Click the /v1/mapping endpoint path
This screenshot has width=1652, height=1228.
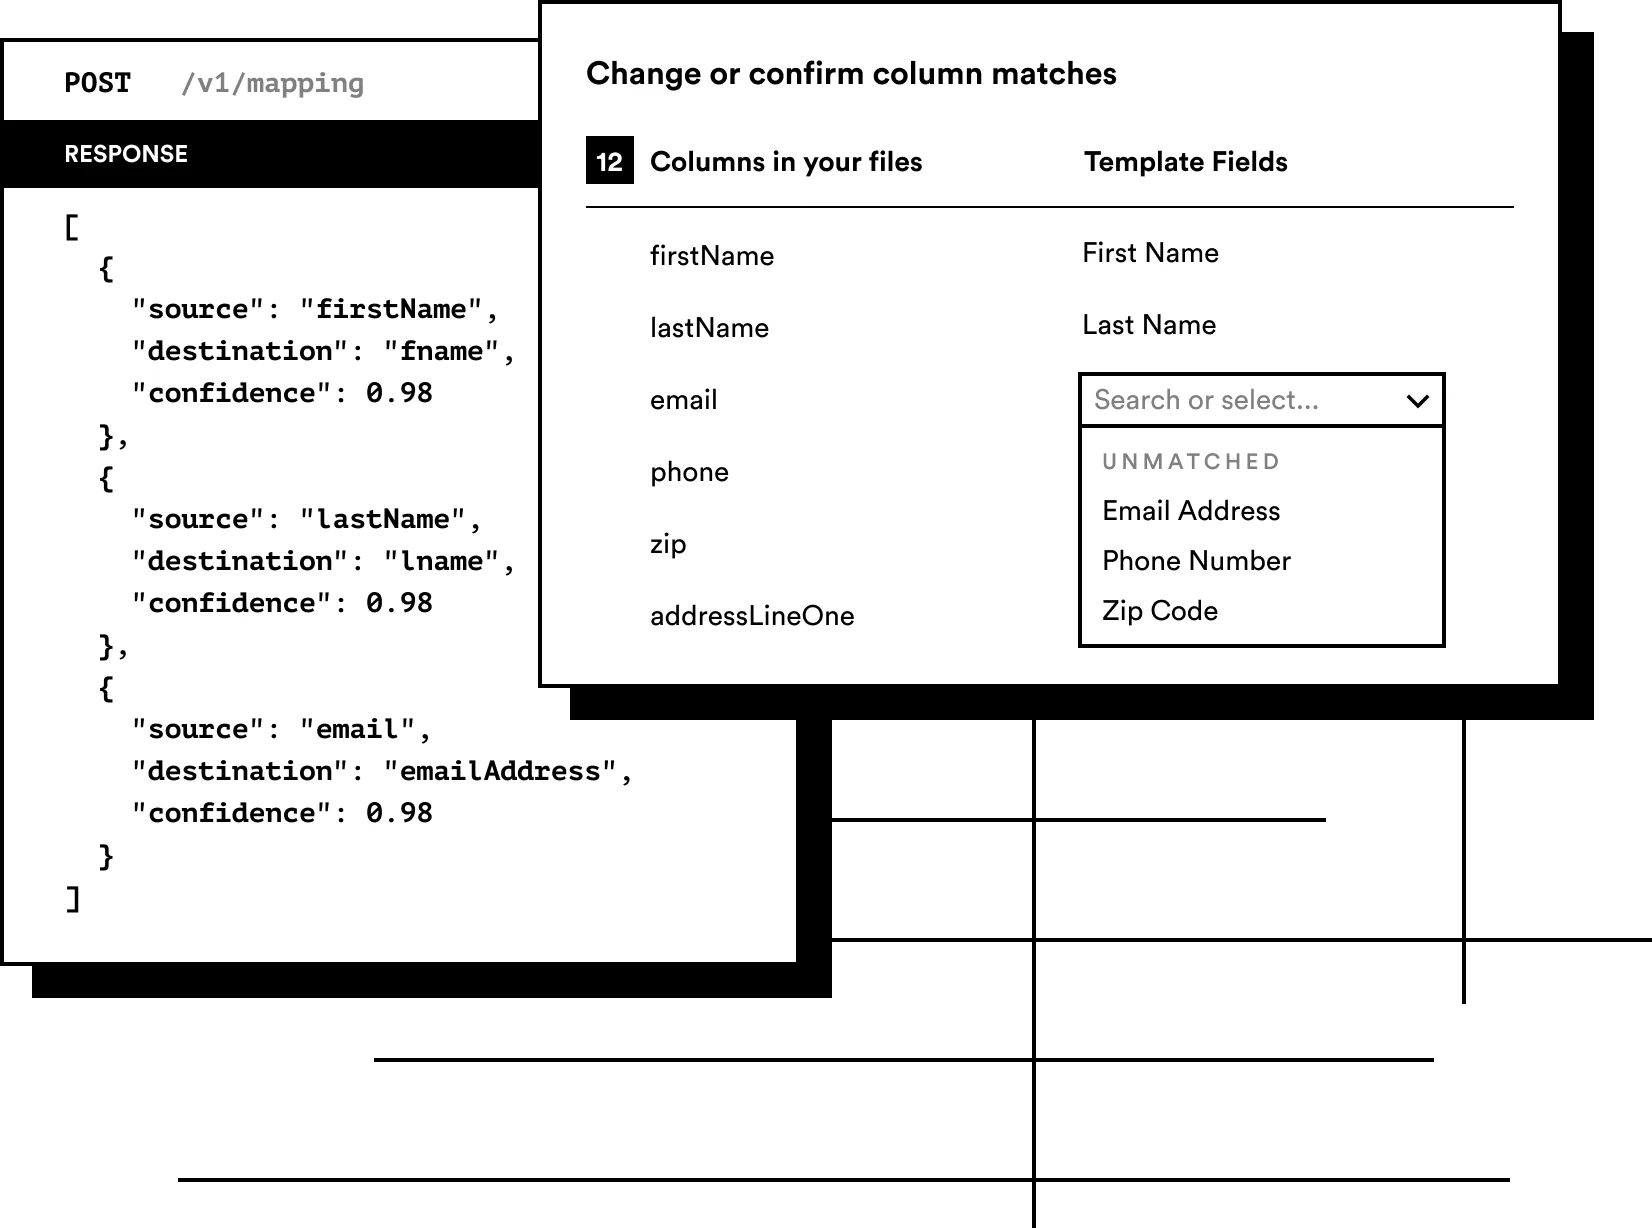coord(272,83)
